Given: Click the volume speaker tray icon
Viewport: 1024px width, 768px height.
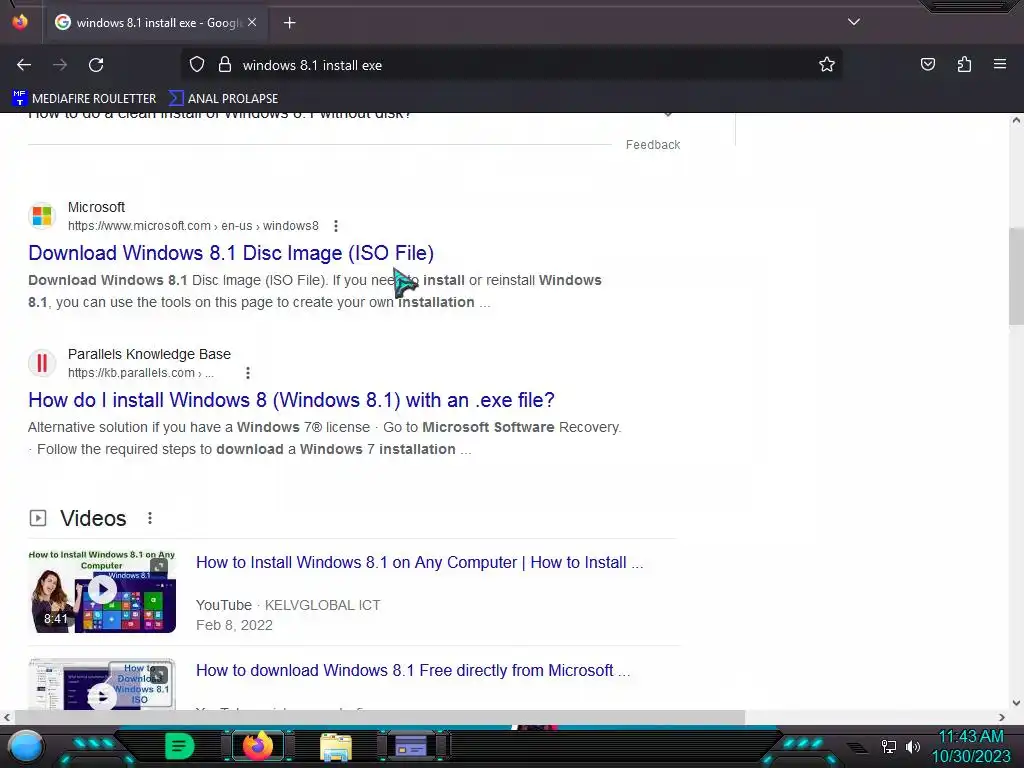Looking at the screenshot, I should [913, 746].
